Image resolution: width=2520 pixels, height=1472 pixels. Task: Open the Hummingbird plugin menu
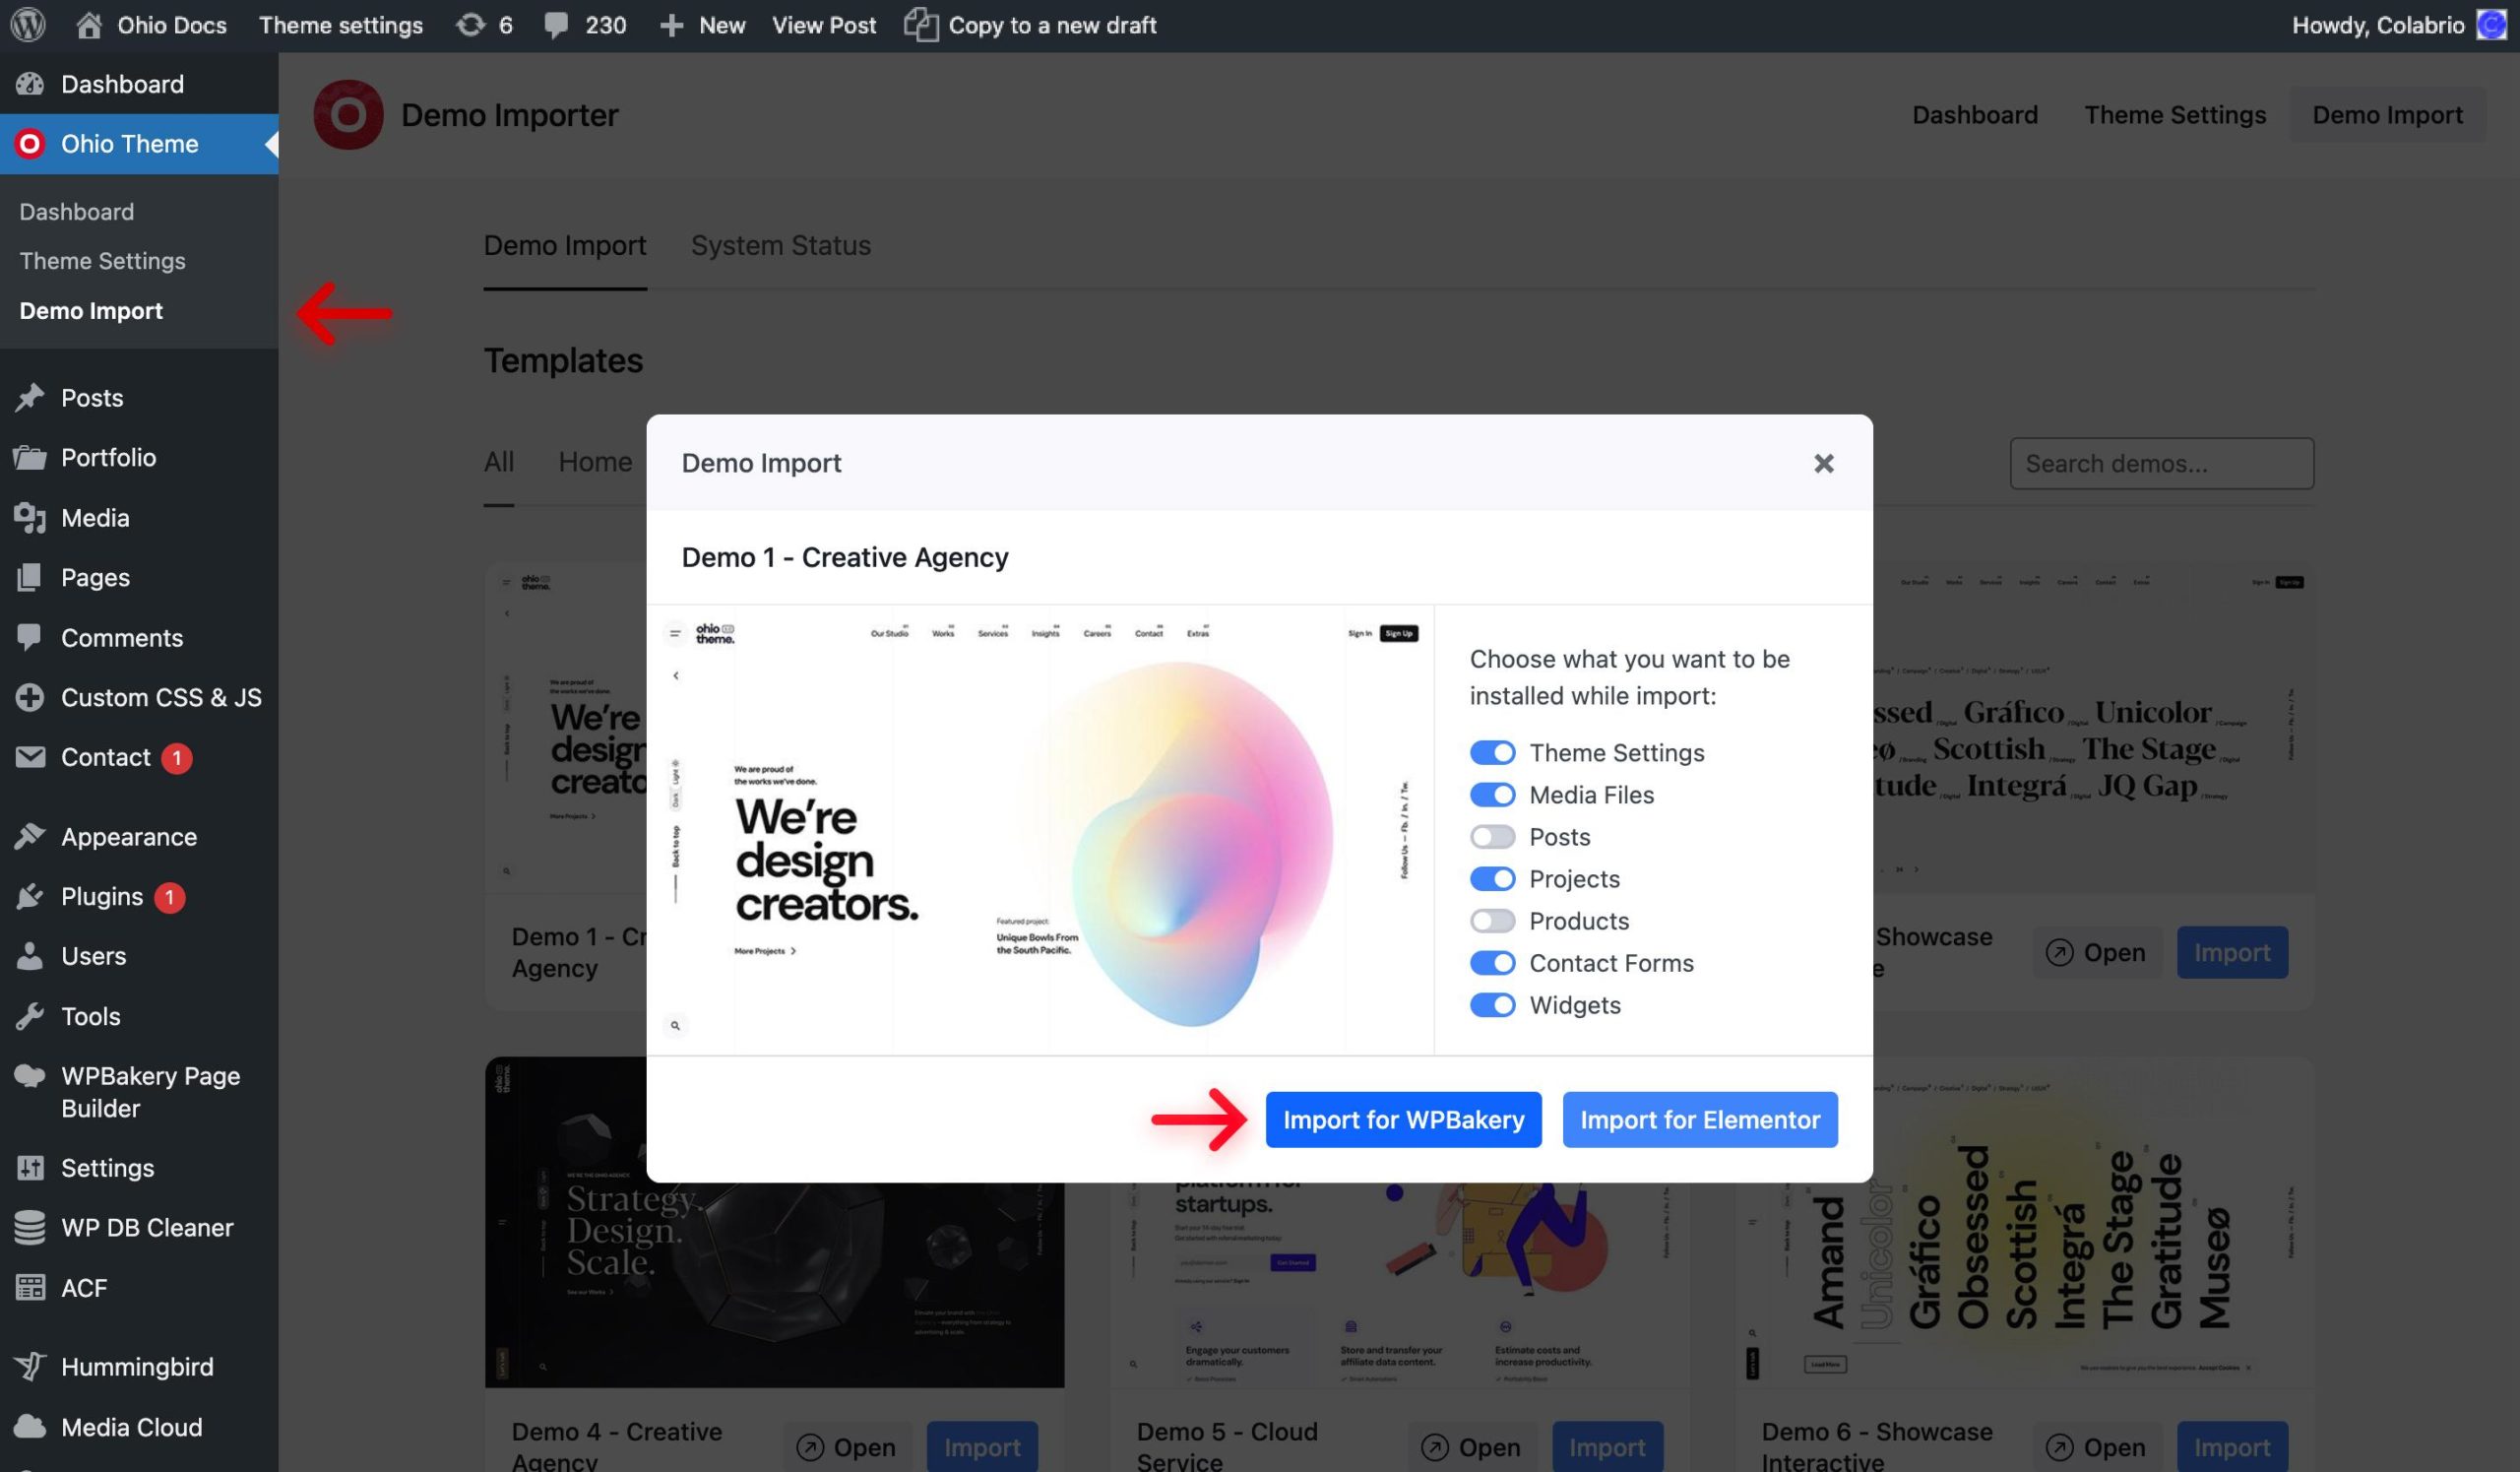[x=137, y=1366]
